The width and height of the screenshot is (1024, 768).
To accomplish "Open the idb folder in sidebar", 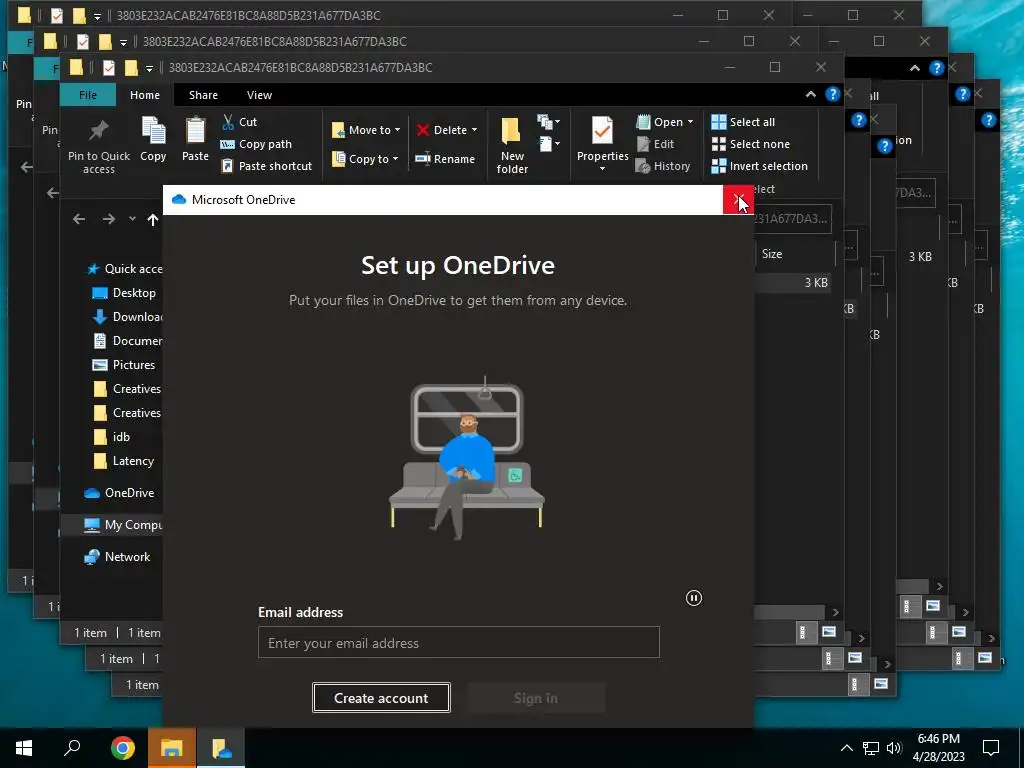I will point(112,437).
